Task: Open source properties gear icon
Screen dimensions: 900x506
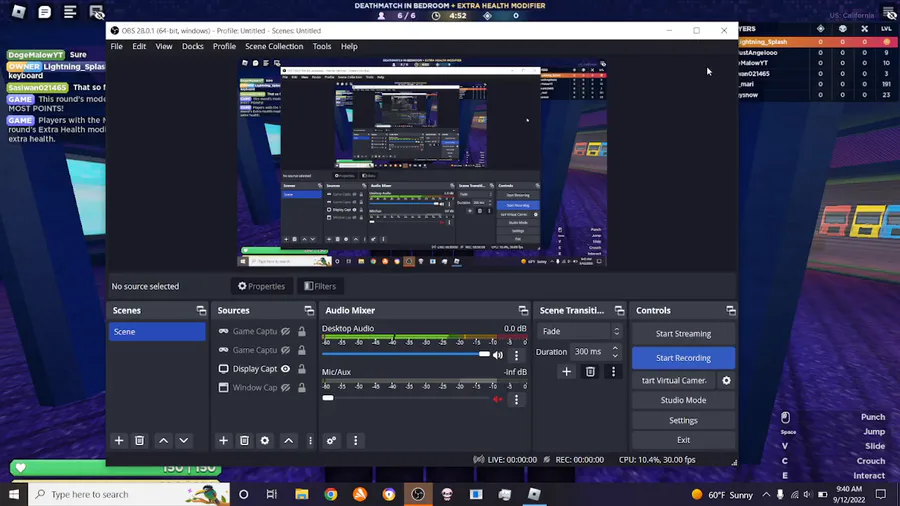Action: click(x=265, y=441)
